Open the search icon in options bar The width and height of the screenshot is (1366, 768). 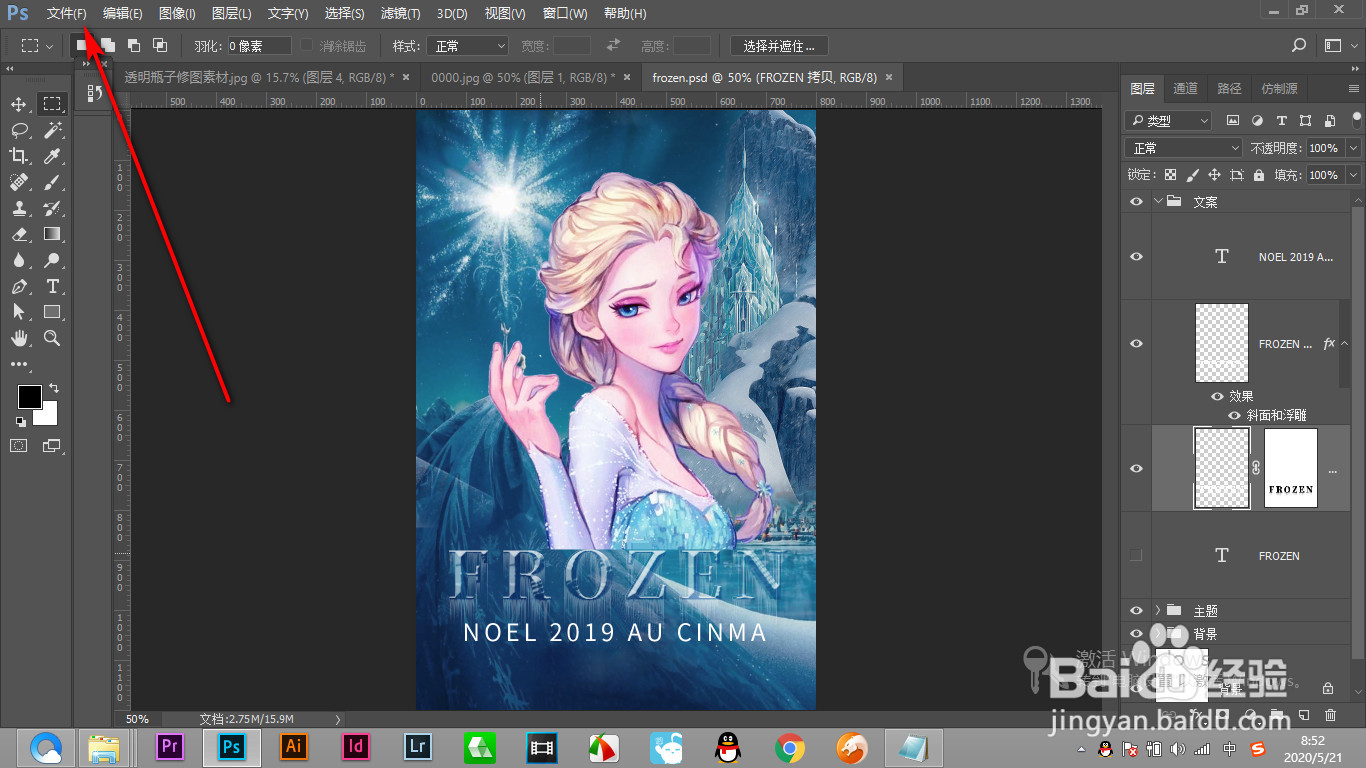1299,45
